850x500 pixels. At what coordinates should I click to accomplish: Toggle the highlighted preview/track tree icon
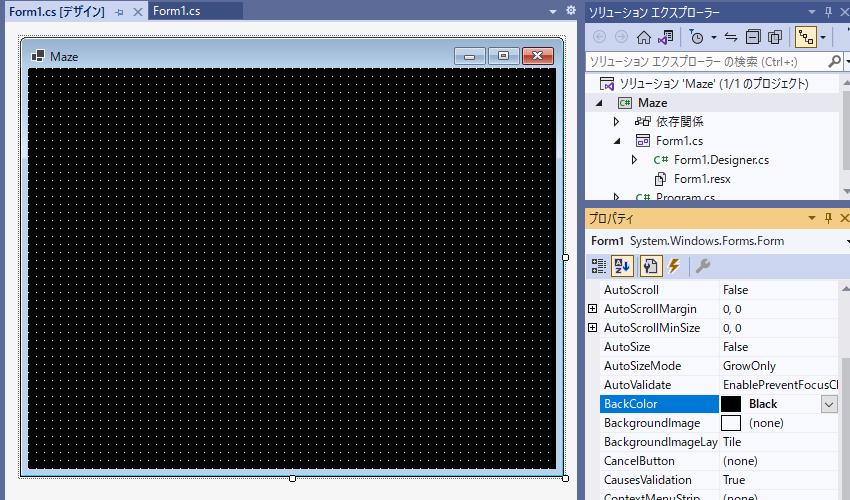[x=806, y=37]
